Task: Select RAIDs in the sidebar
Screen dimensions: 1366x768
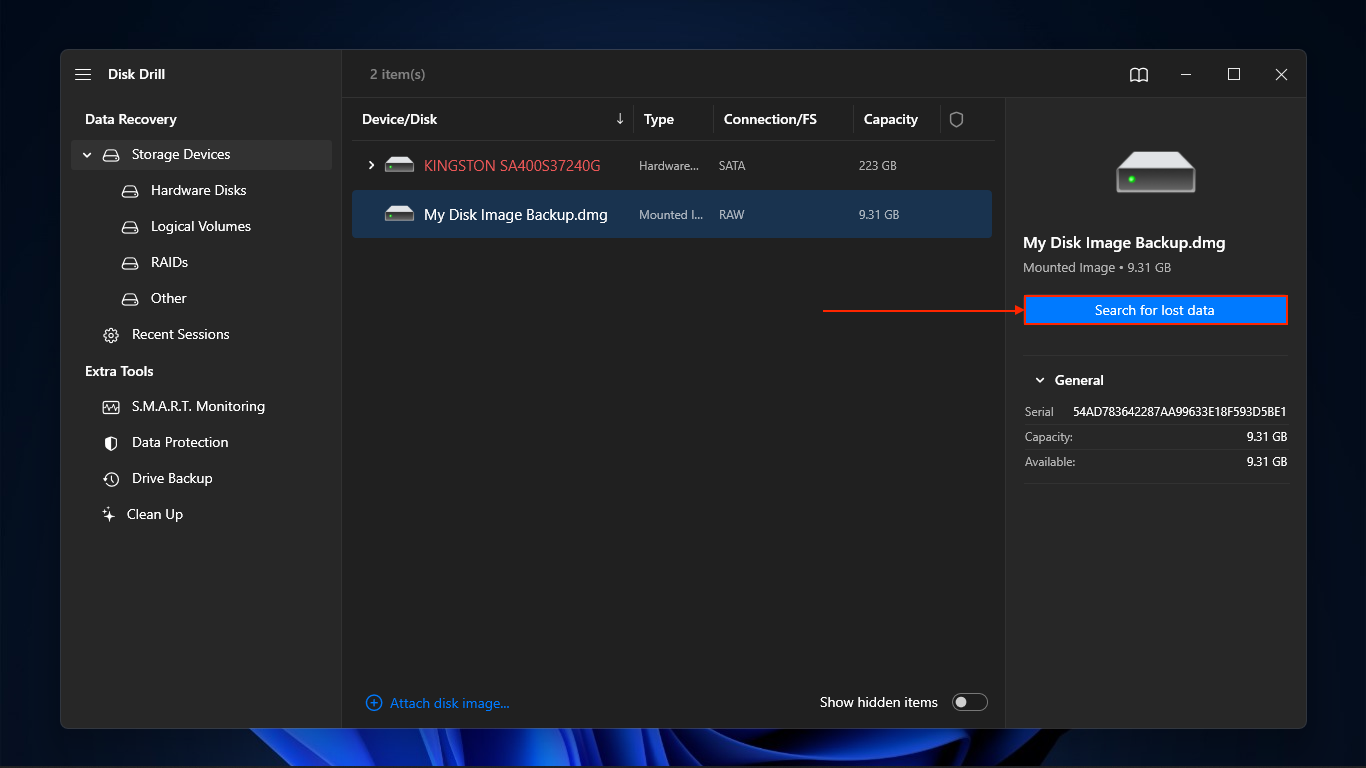Action: click(x=169, y=262)
